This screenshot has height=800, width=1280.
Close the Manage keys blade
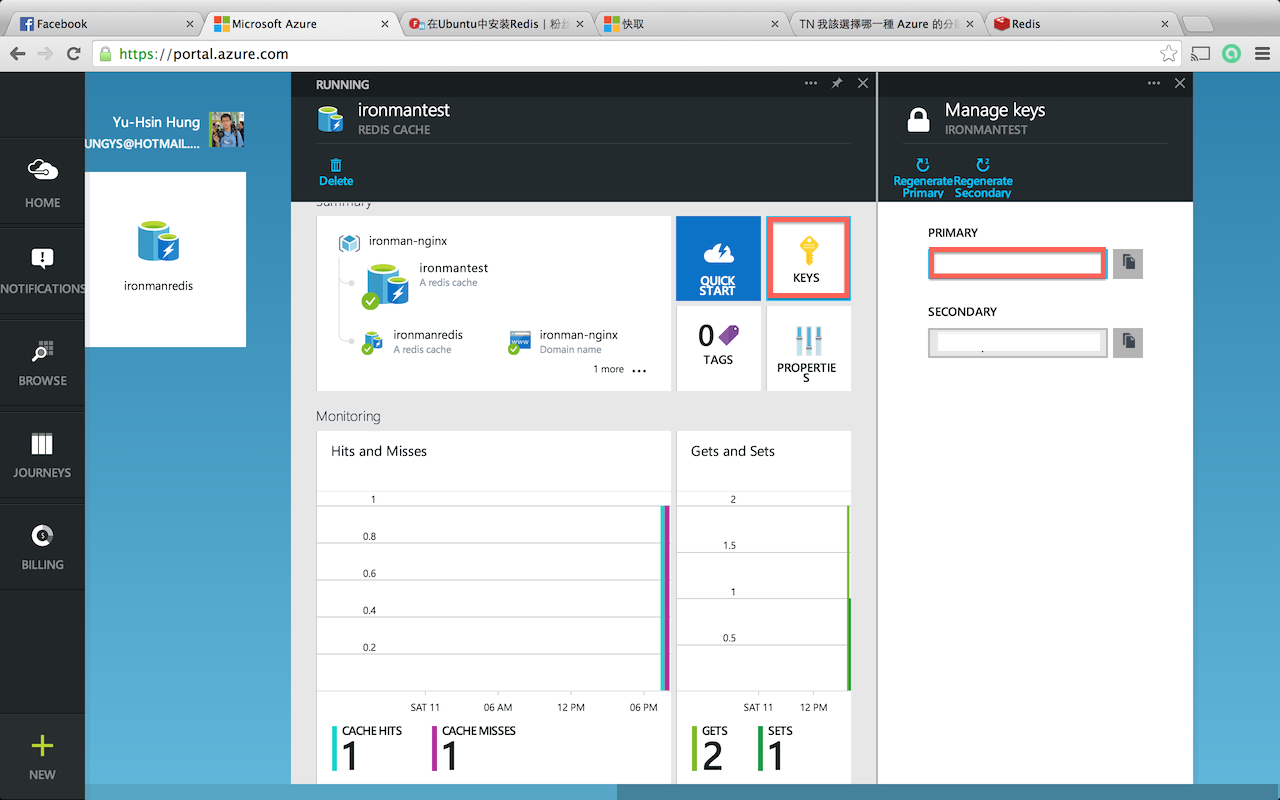pos(1180,84)
